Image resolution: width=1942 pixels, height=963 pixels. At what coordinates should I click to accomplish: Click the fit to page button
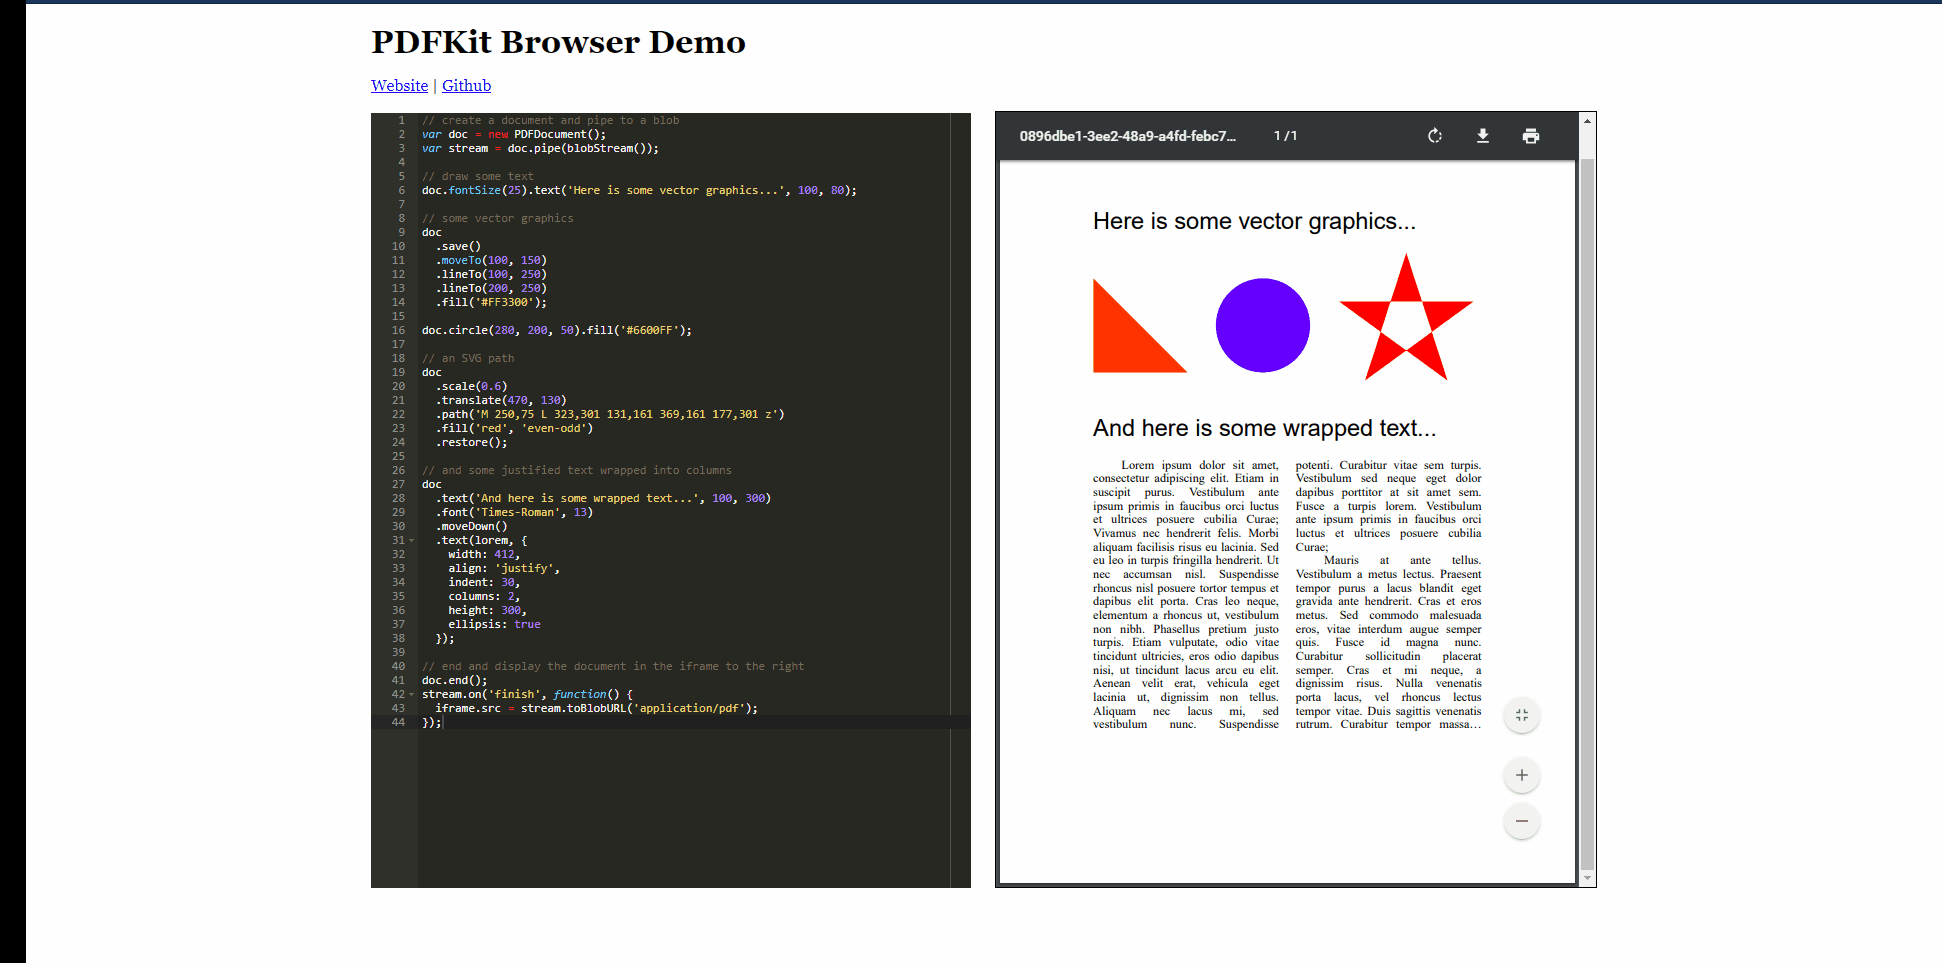(x=1522, y=715)
